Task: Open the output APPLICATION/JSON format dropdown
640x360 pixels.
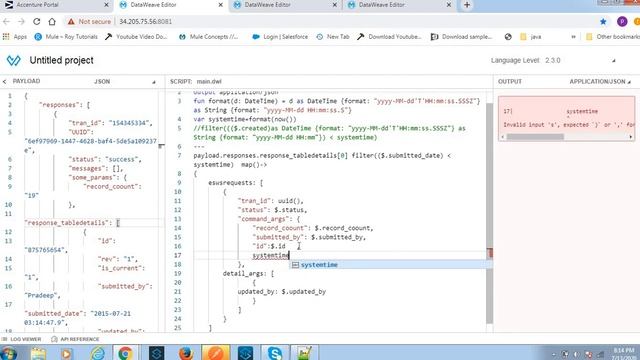Action: pyautogui.click(x=600, y=82)
